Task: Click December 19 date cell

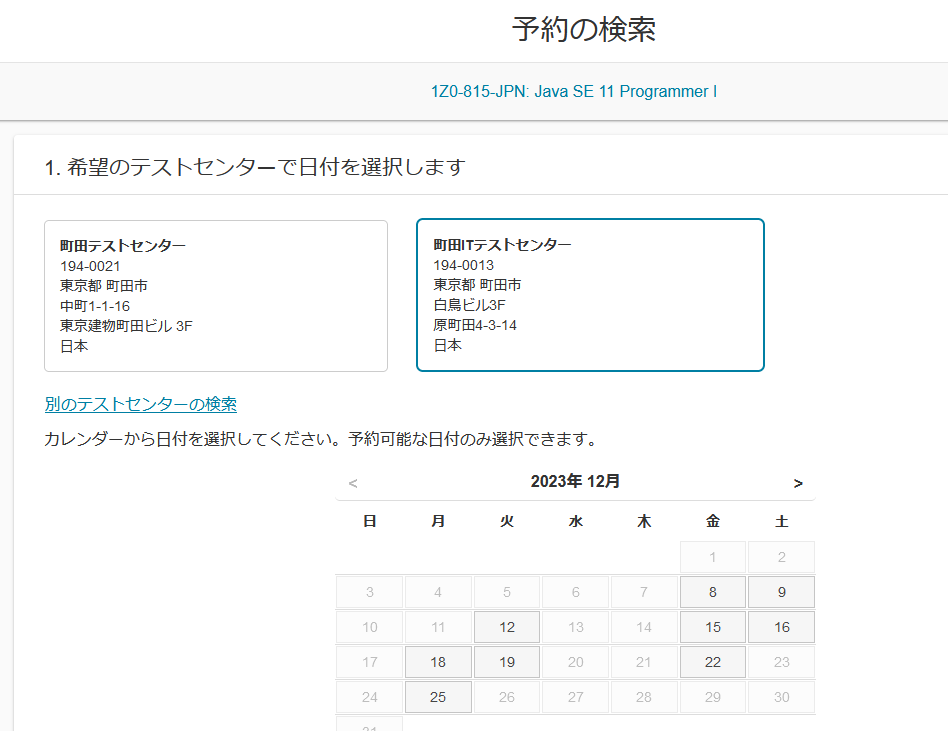Action: tap(507, 662)
